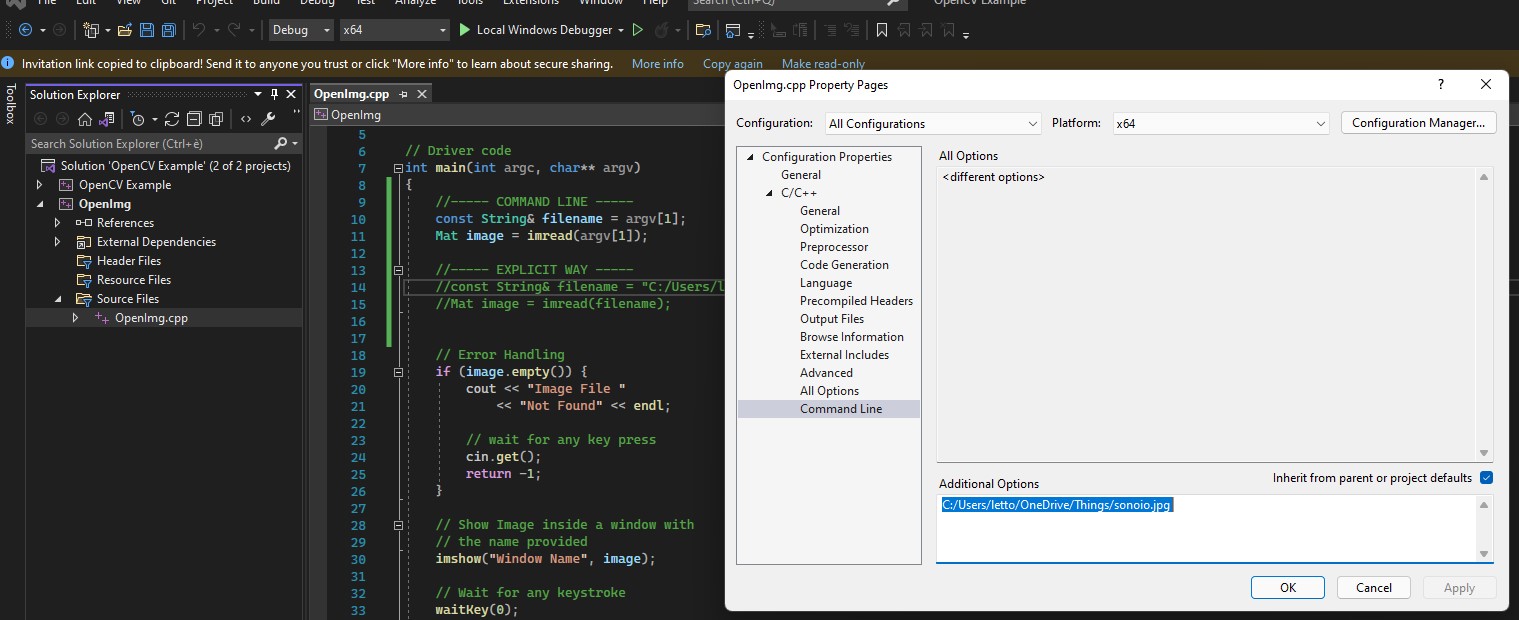Screen dimensions: 1519x620
Task: Click the help question mark in Property Pages
Action: click(x=1441, y=85)
